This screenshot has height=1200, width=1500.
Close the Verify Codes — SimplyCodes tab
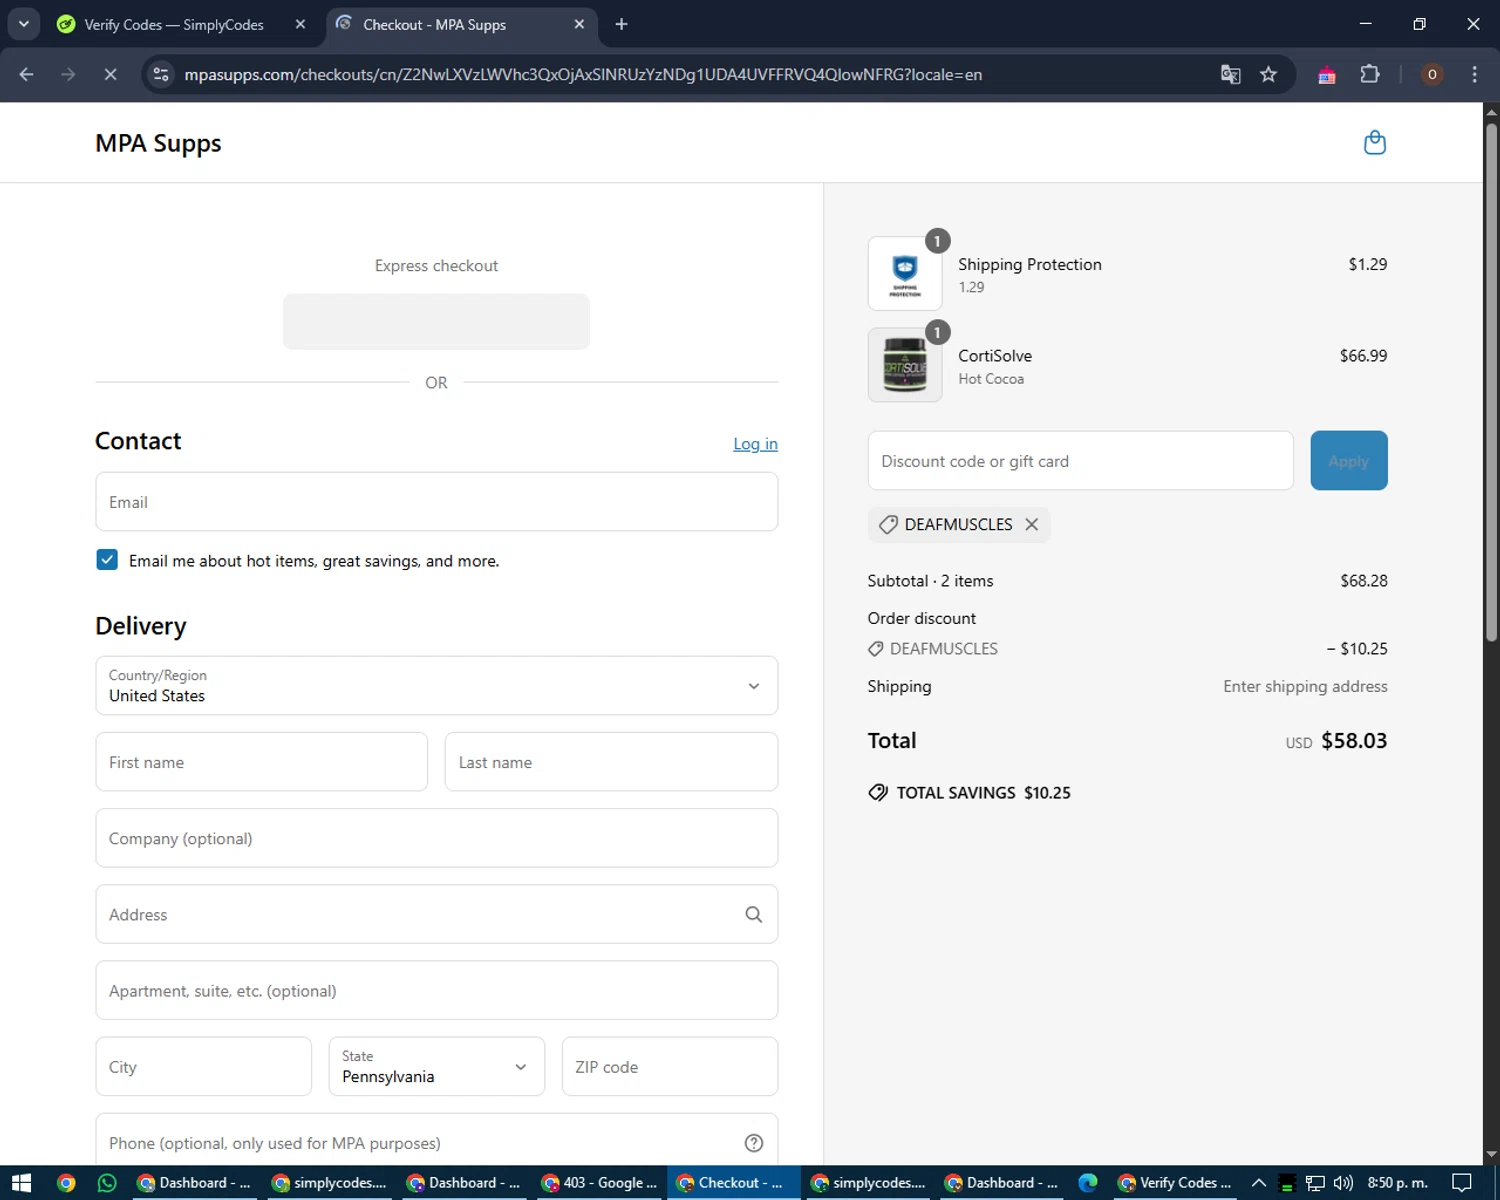pyautogui.click(x=300, y=24)
